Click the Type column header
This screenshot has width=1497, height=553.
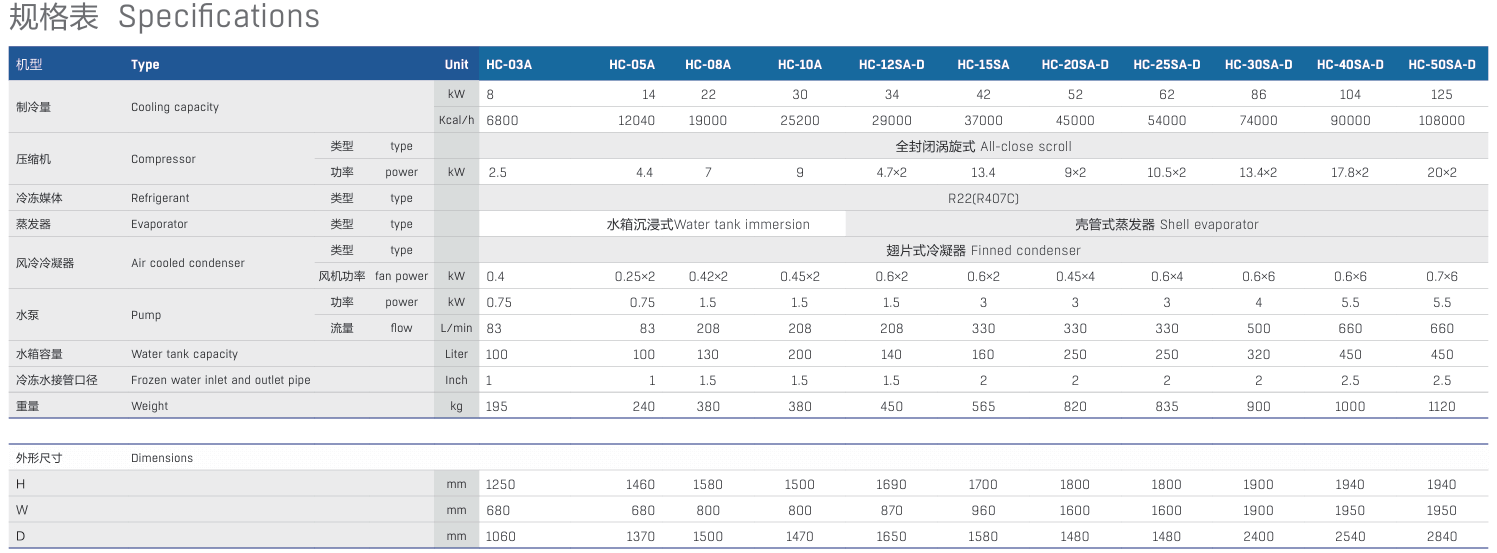(145, 64)
